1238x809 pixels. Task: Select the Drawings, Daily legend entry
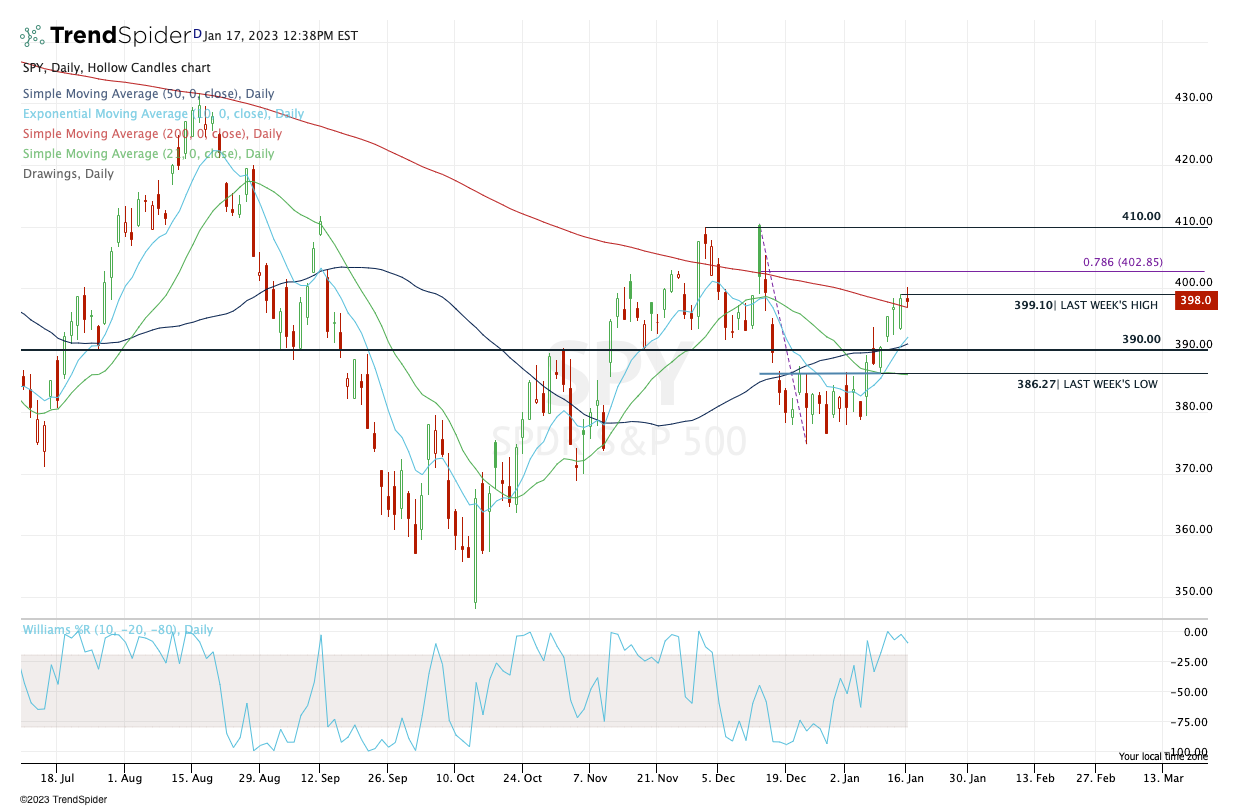(67, 174)
